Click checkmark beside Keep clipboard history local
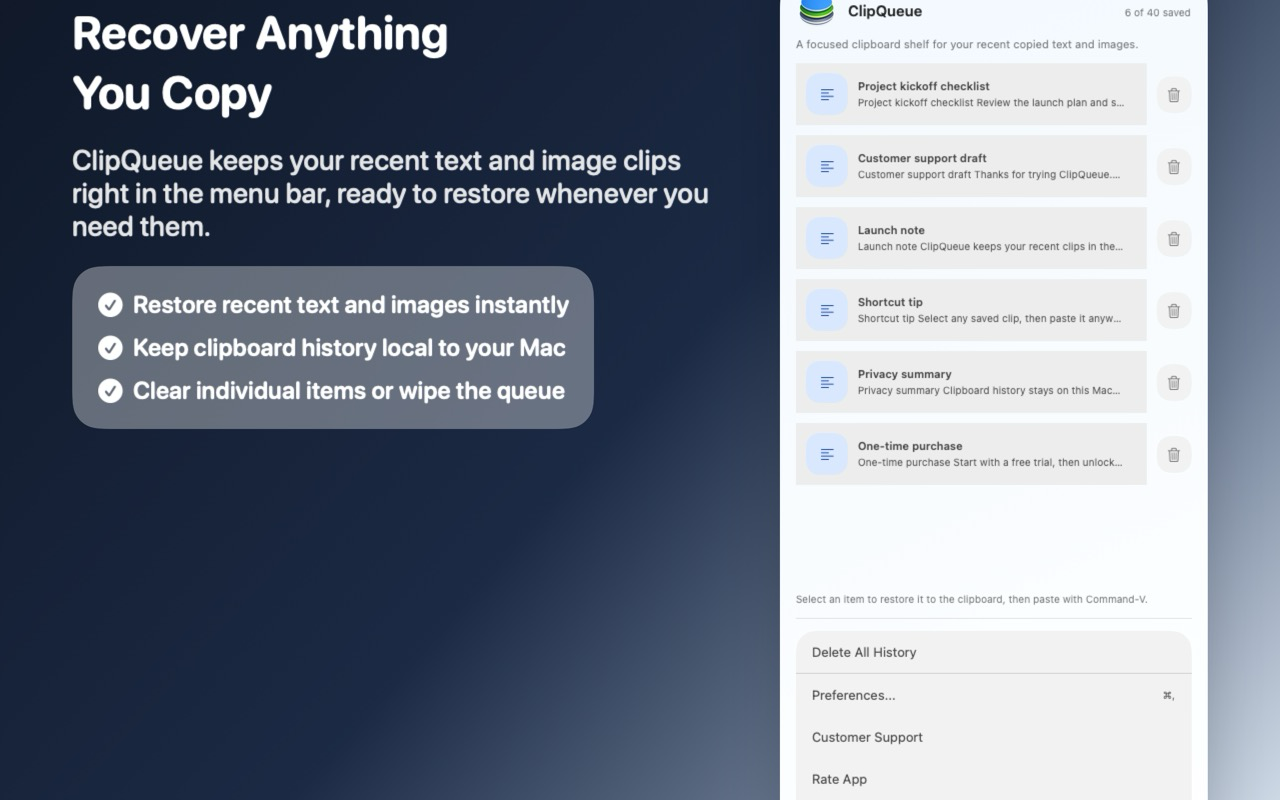This screenshot has height=800, width=1280. [x=110, y=348]
